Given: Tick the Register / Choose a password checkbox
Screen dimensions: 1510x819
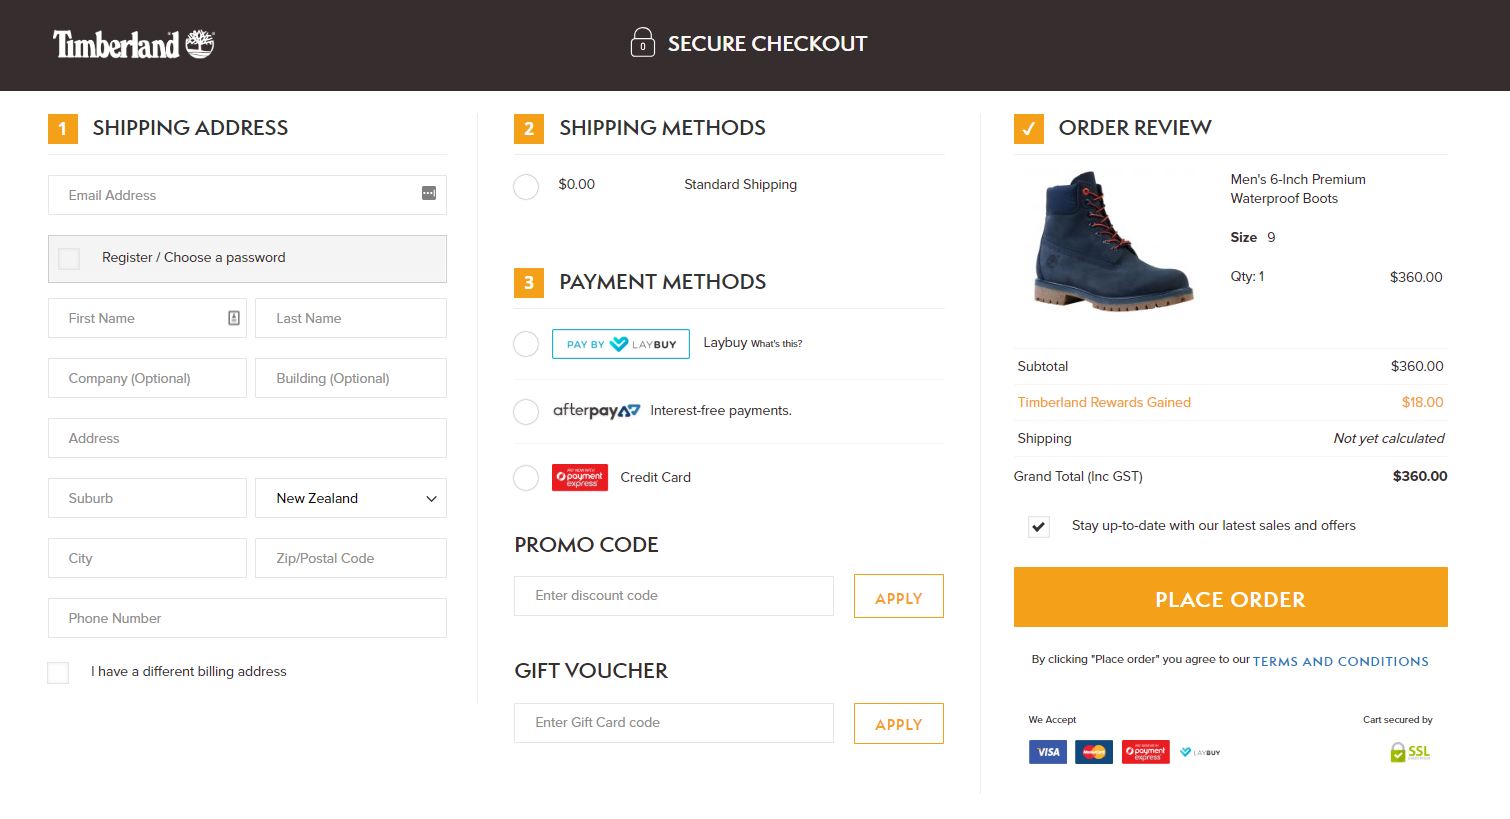Looking at the screenshot, I should (69, 259).
